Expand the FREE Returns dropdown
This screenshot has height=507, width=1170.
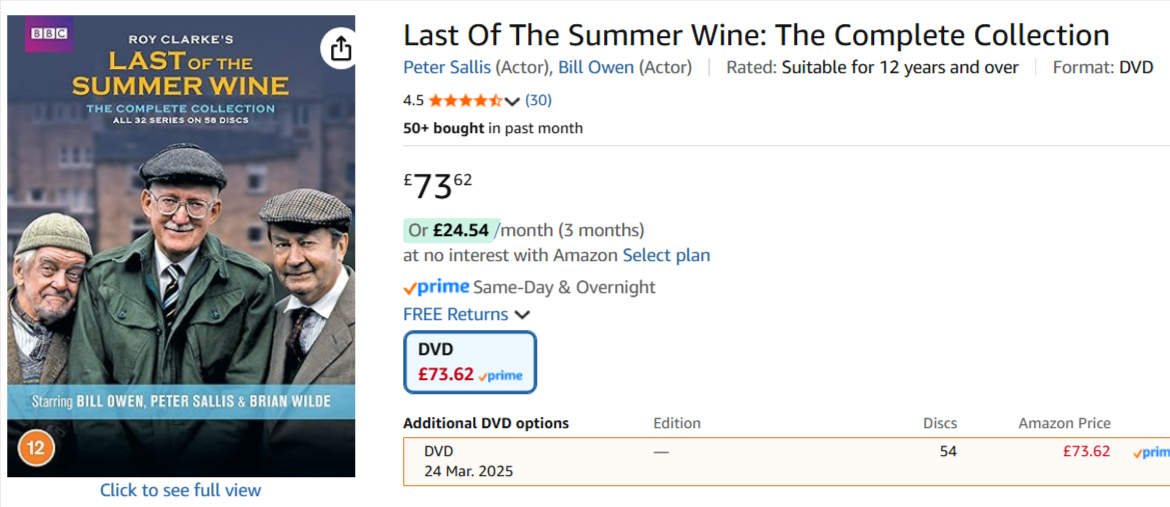(x=522, y=315)
